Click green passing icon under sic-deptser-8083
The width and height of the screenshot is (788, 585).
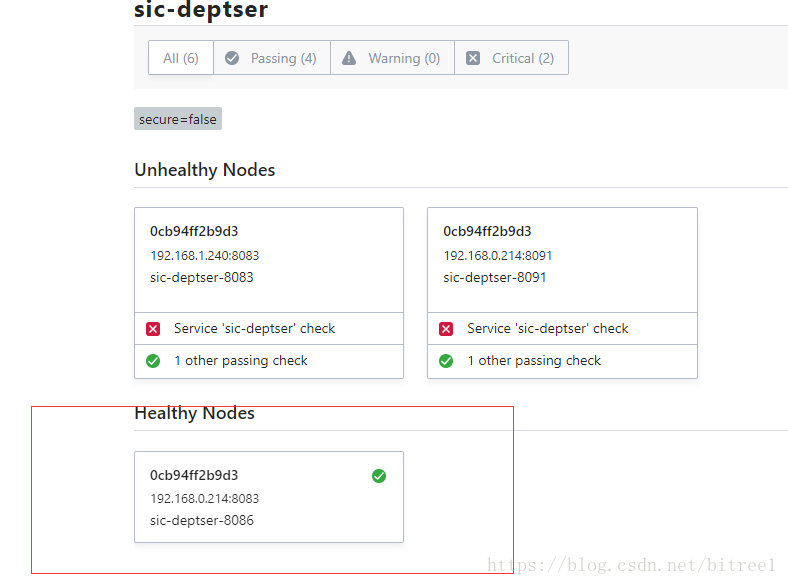(153, 361)
